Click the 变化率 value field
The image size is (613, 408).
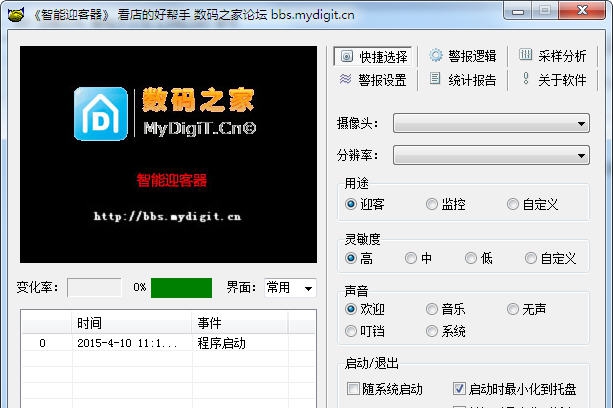(94, 288)
